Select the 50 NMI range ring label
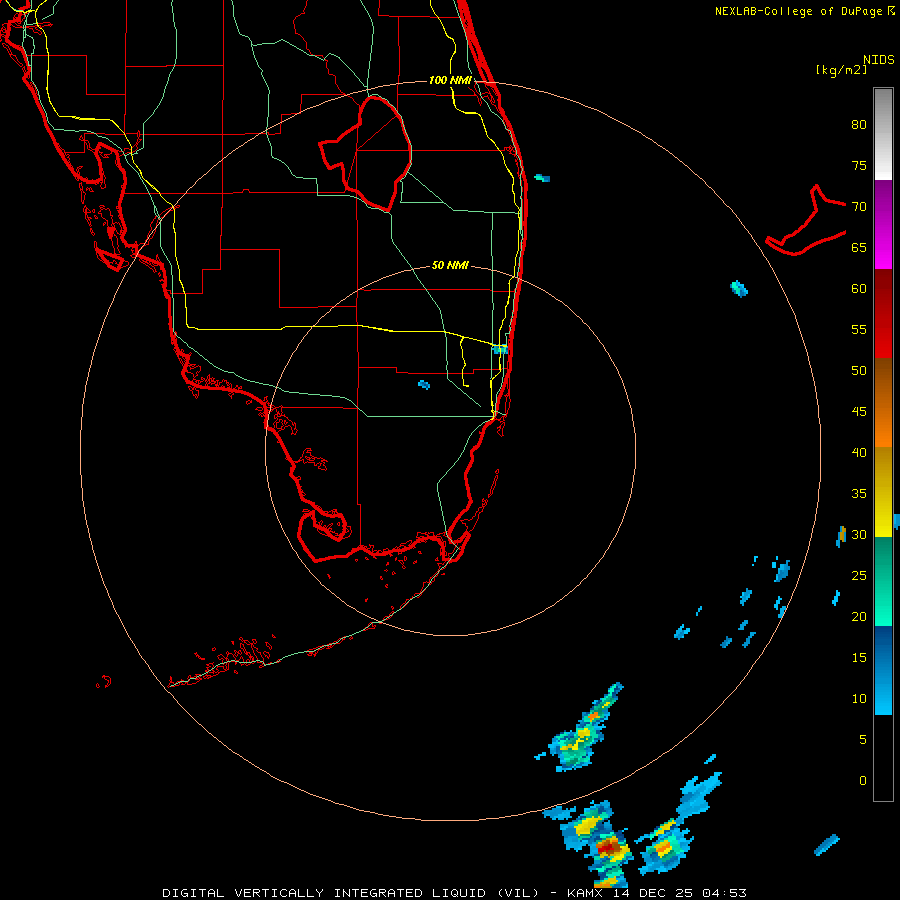Image resolution: width=900 pixels, height=900 pixels. [450, 265]
